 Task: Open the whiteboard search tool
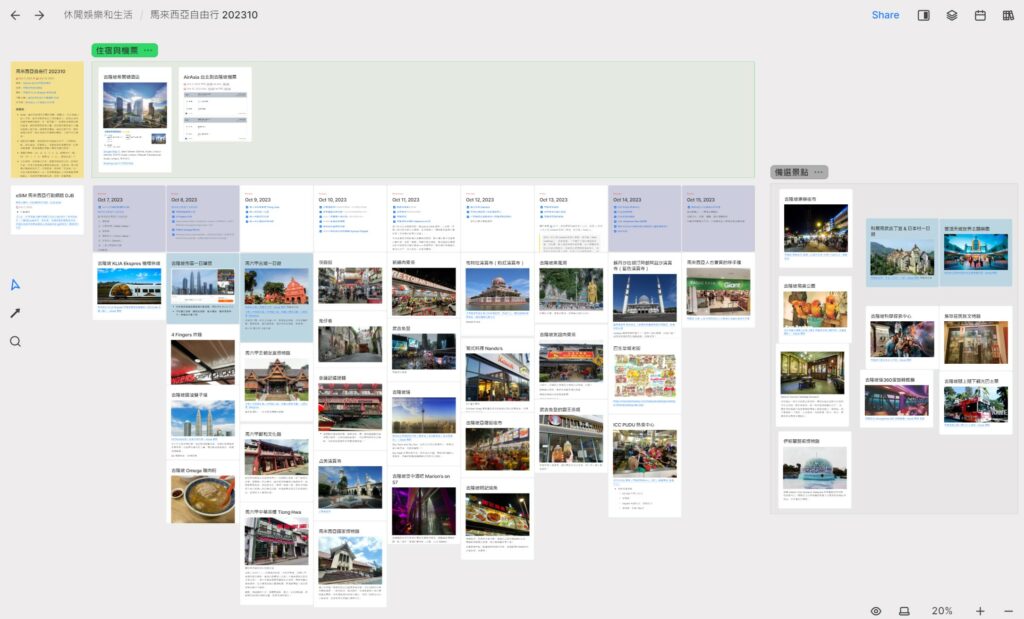tap(15, 341)
